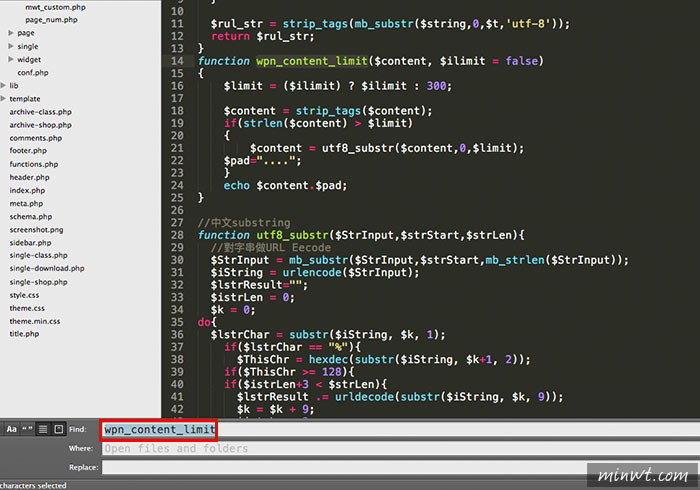Click 'return' keyword on line 12
The image size is (700, 490).
(x=230, y=36)
